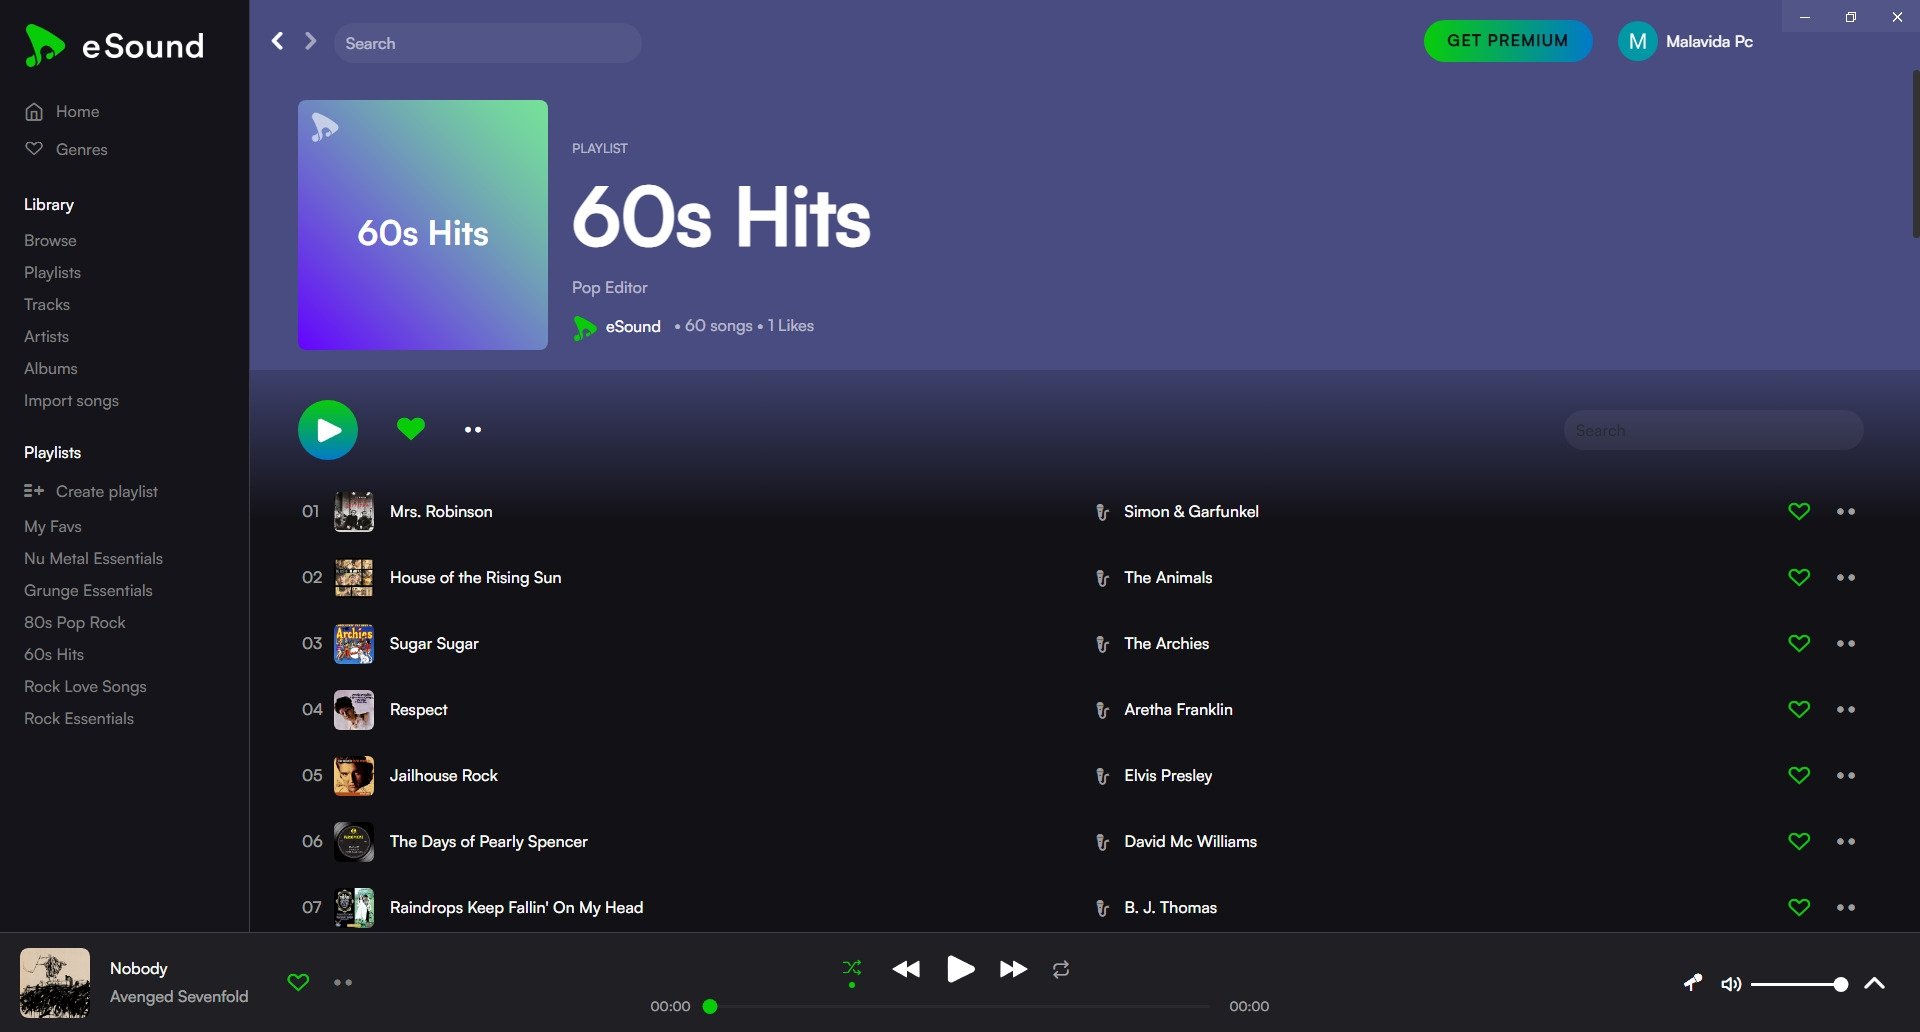This screenshot has height=1032, width=1920.
Task: Click the top Search field
Action: coord(488,43)
